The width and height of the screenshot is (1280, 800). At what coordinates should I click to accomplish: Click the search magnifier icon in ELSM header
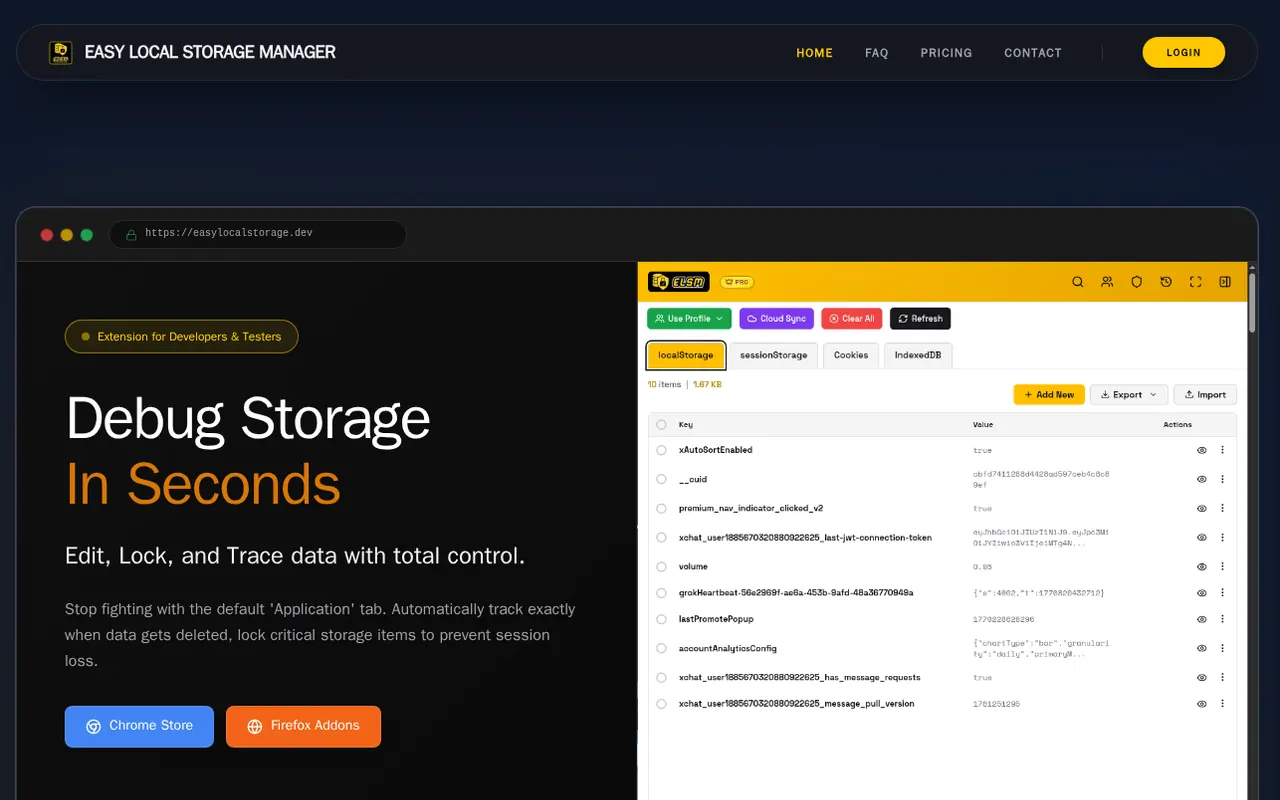[x=1077, y=282]
